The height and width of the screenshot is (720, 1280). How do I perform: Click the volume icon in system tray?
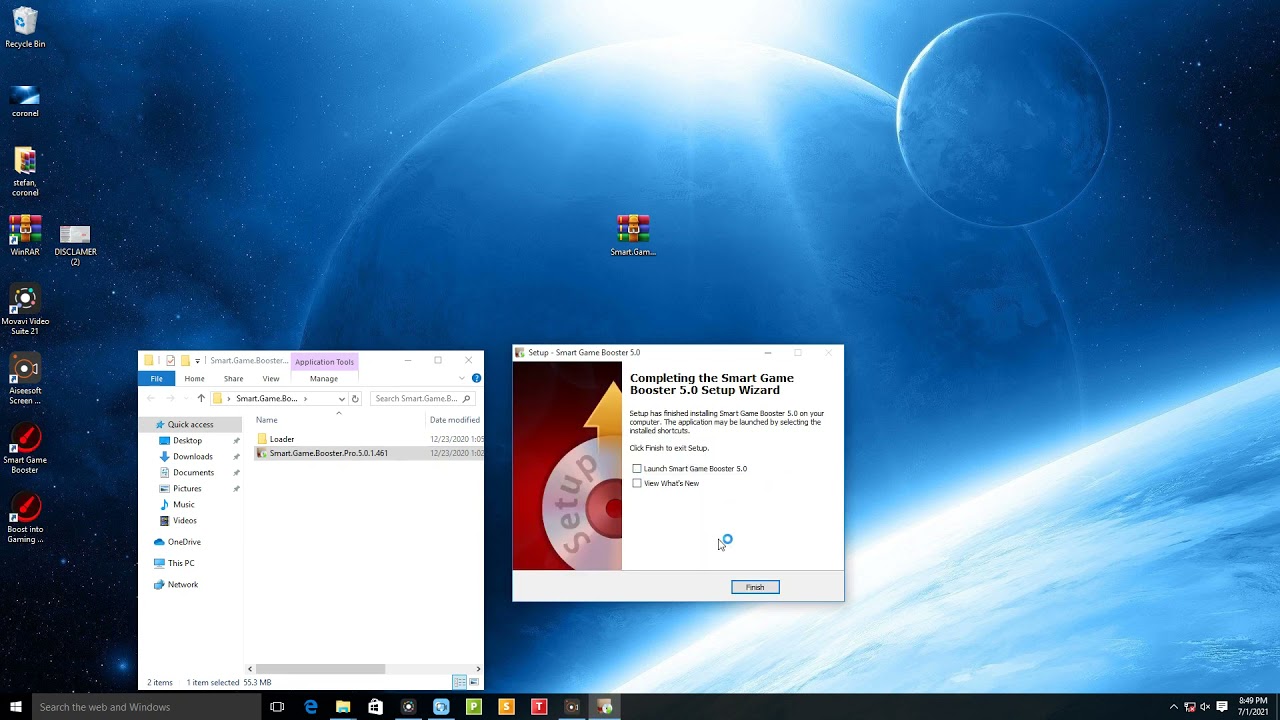pyautogui.click(x=1204, y=707)
